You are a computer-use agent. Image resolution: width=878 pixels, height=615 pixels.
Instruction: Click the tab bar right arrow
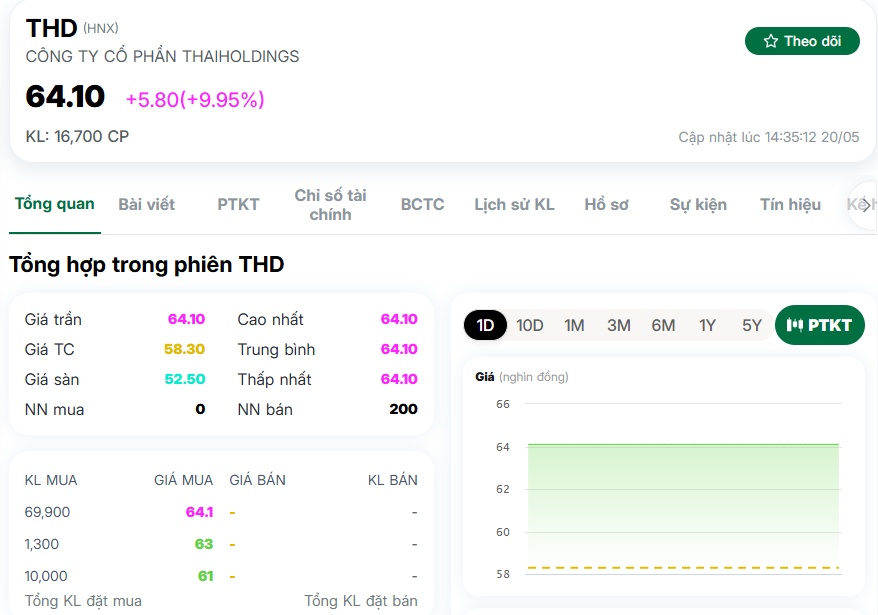[866, 205]
